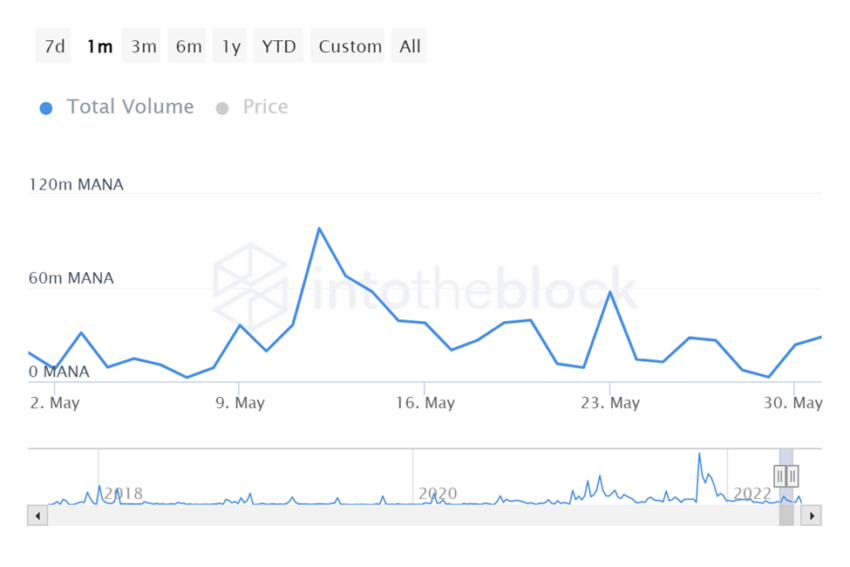The width and height of the screenshot is (850, 567).
Task: Switch to the 3m range
Action: (143, 46)
